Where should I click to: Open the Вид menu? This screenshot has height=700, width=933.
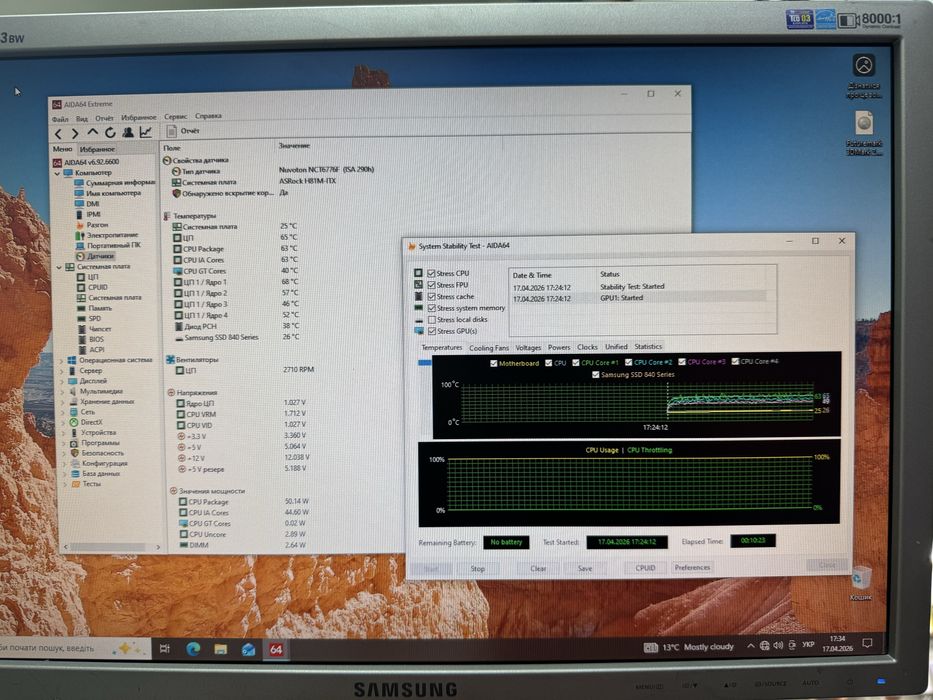[82, 119]
